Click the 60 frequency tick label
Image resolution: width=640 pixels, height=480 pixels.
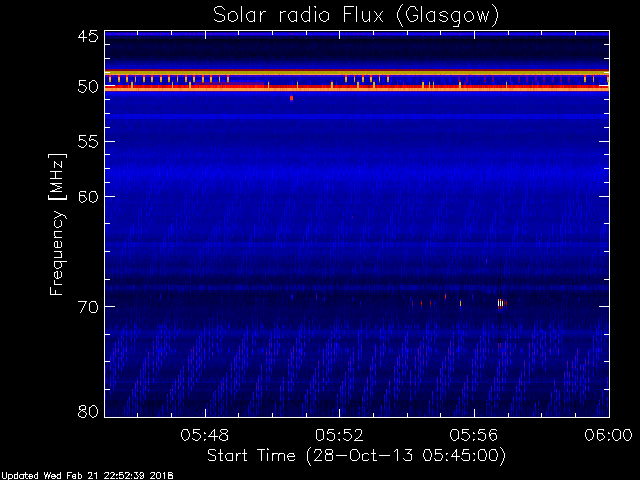[x=88, y=197]
